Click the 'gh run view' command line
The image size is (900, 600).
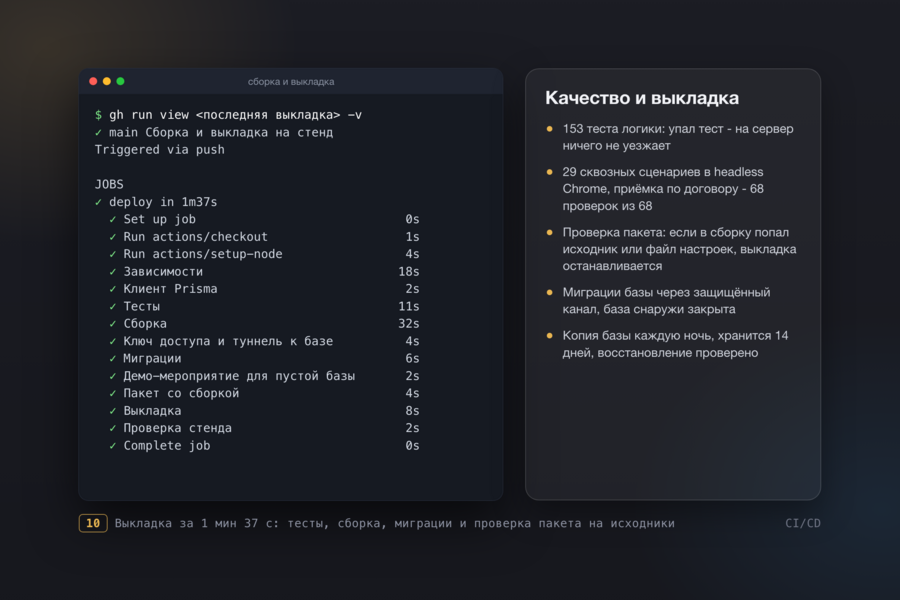[228, 115]
